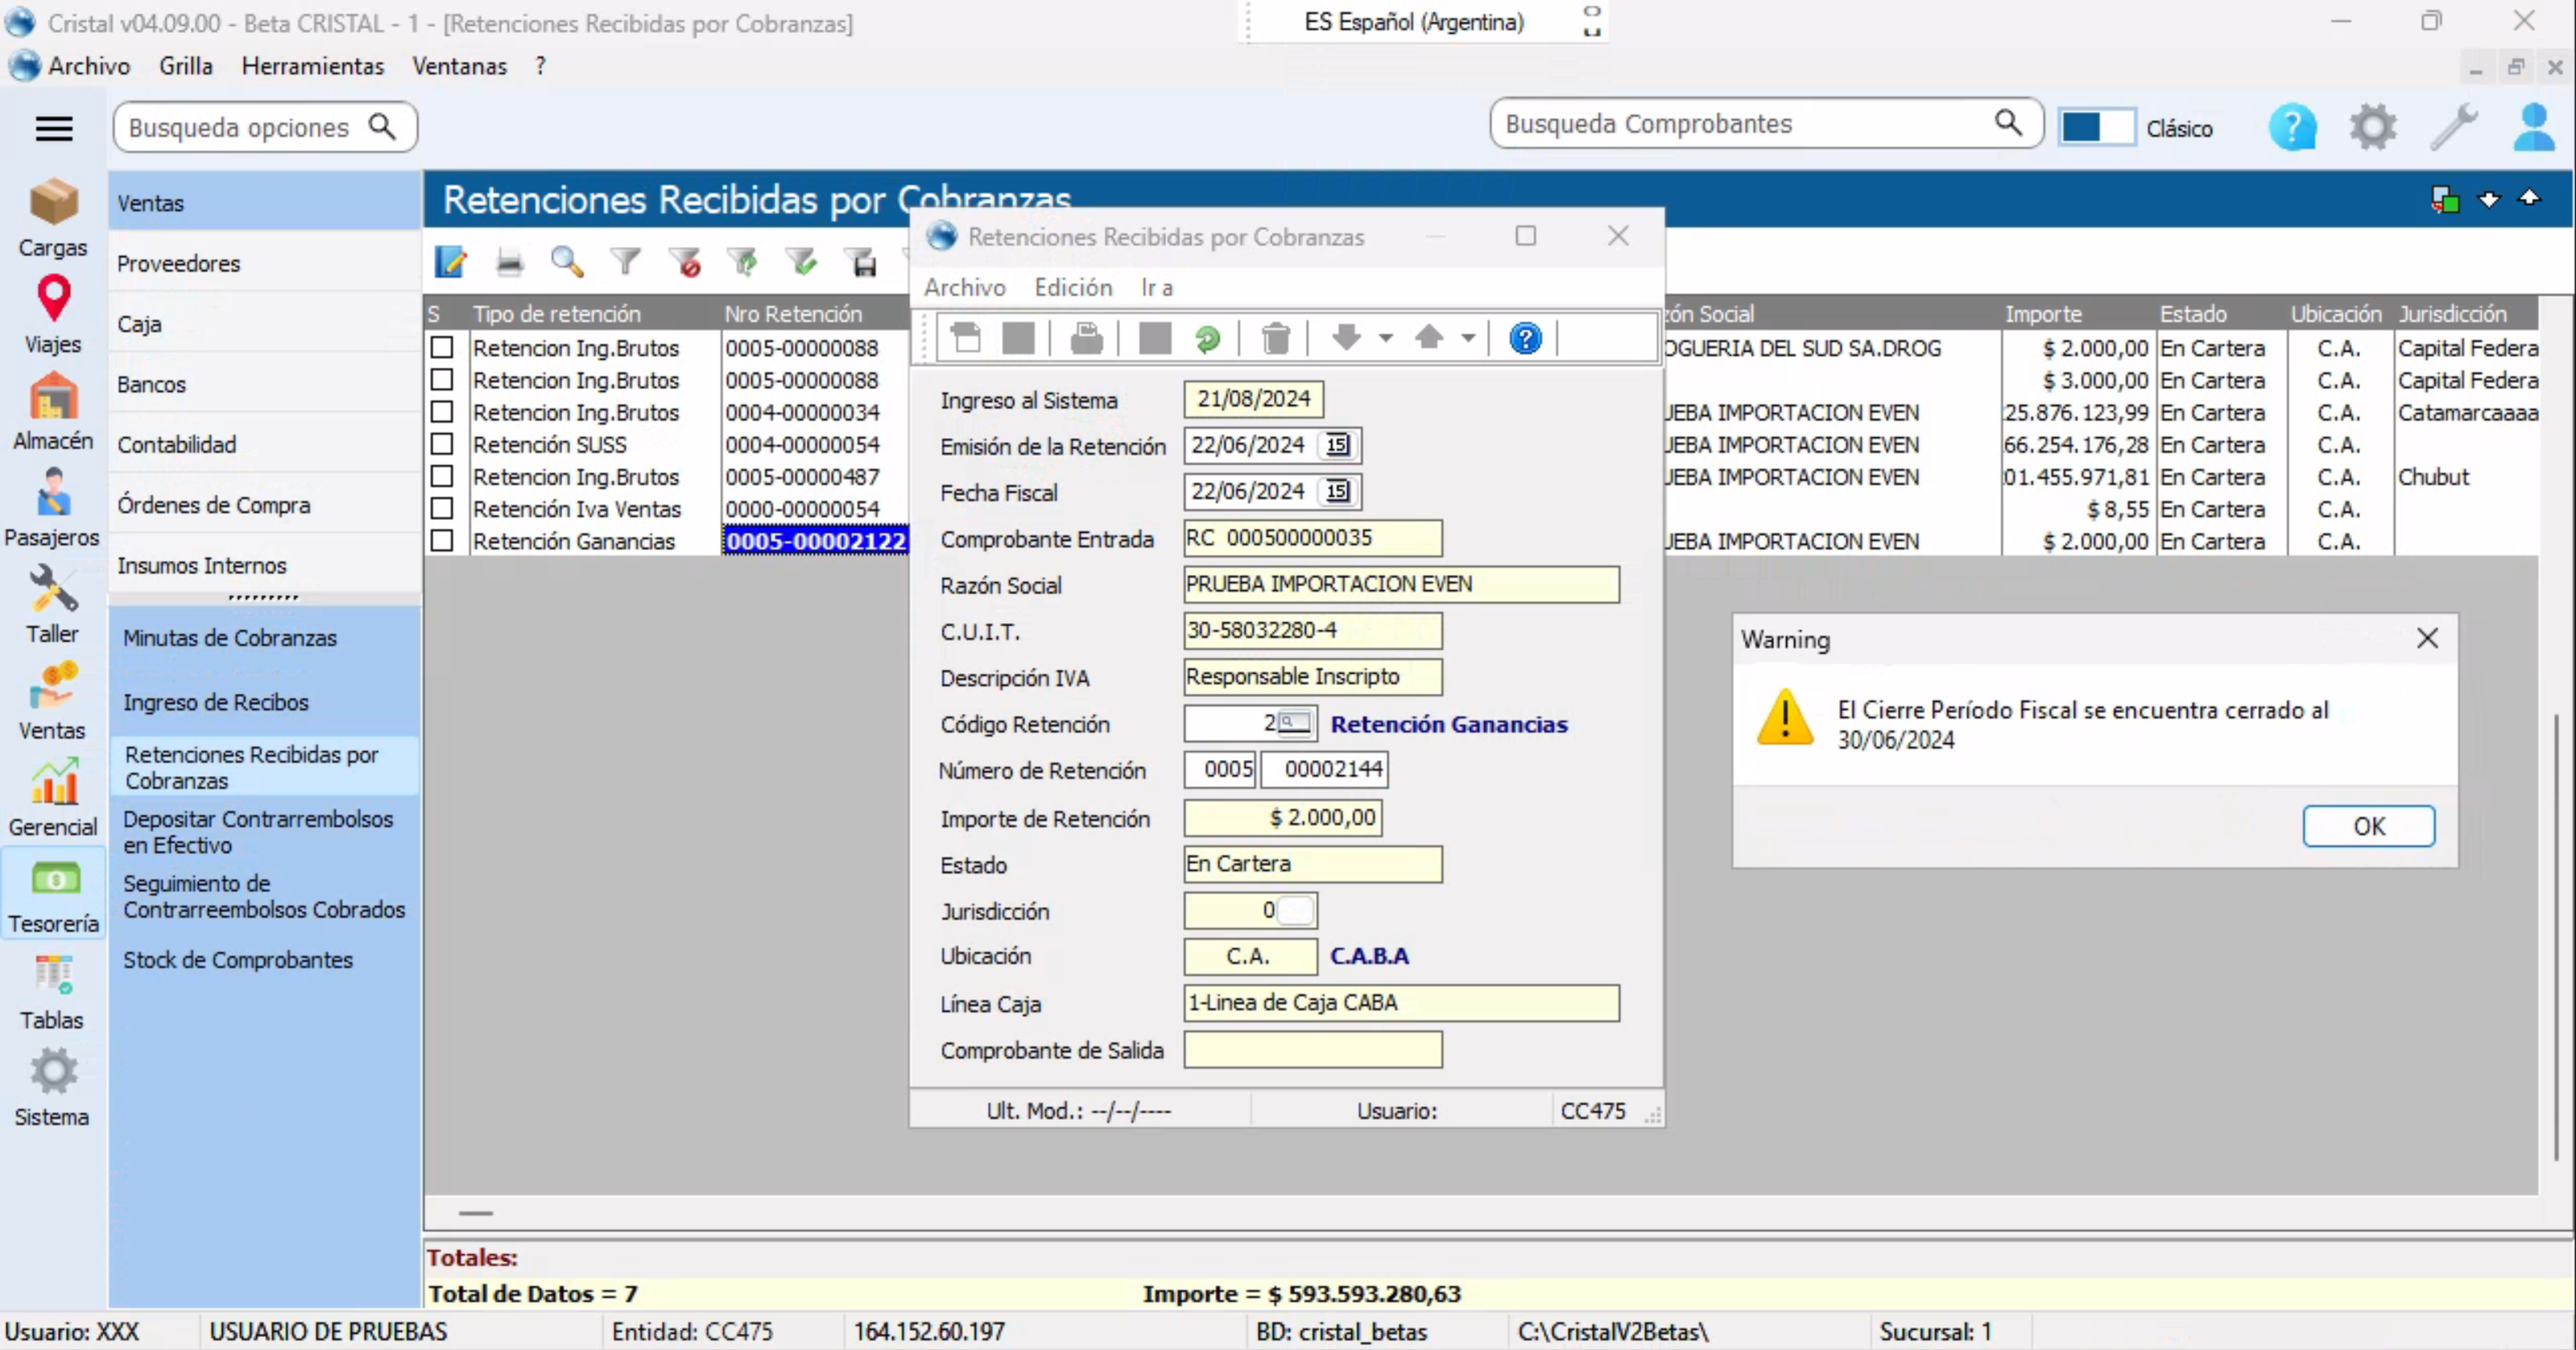Expand the dropdown beside the up arrow
This screenshot has width=2576, height=1350.
coord(1467,339)
